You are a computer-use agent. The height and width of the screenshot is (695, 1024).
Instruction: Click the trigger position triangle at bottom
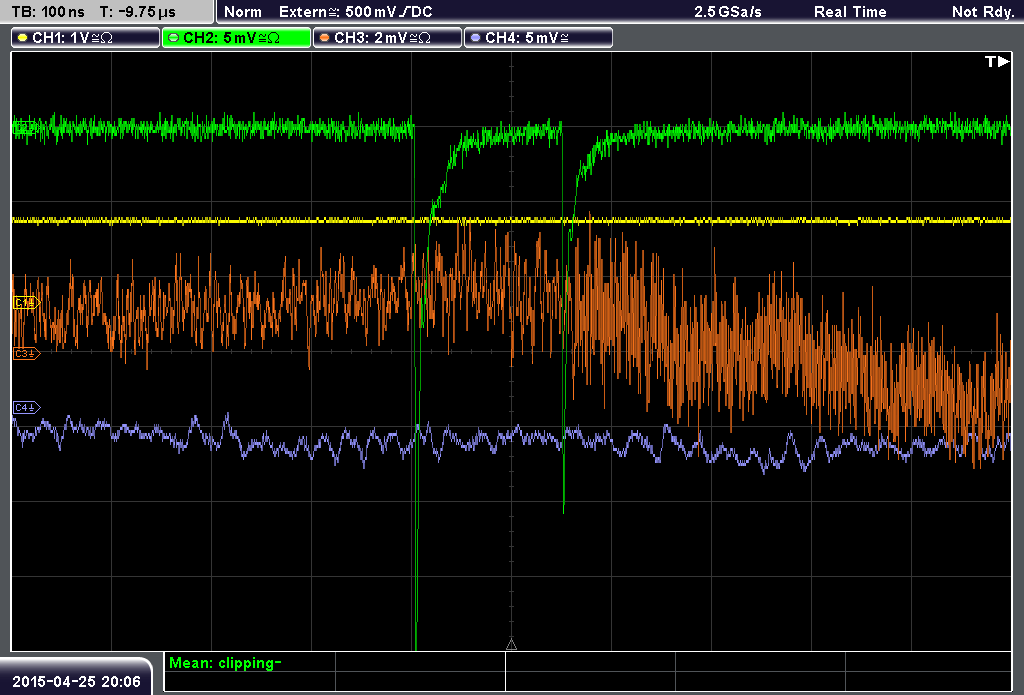click(x=511, y=645)
